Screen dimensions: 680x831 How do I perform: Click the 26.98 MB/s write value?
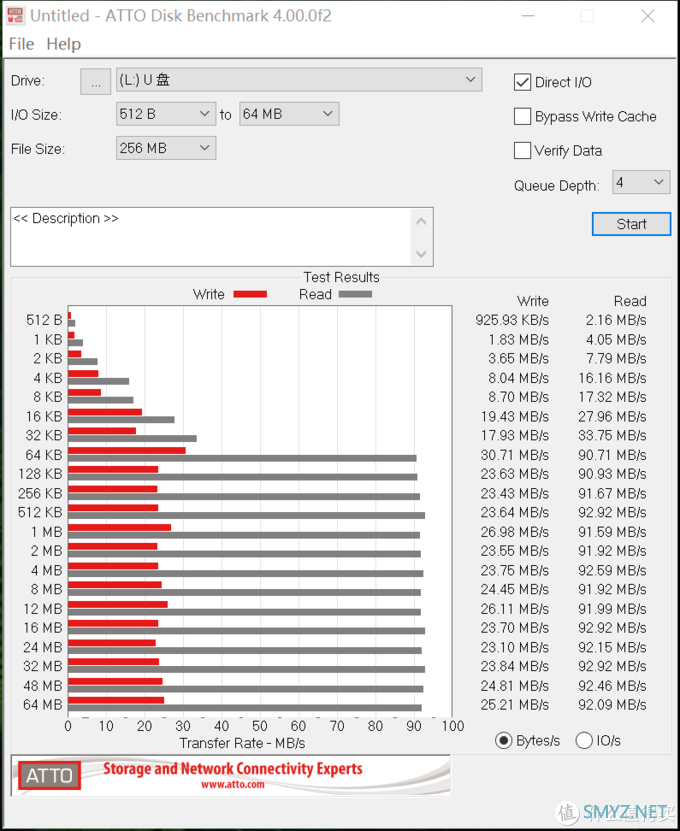(x=515, y=532)
